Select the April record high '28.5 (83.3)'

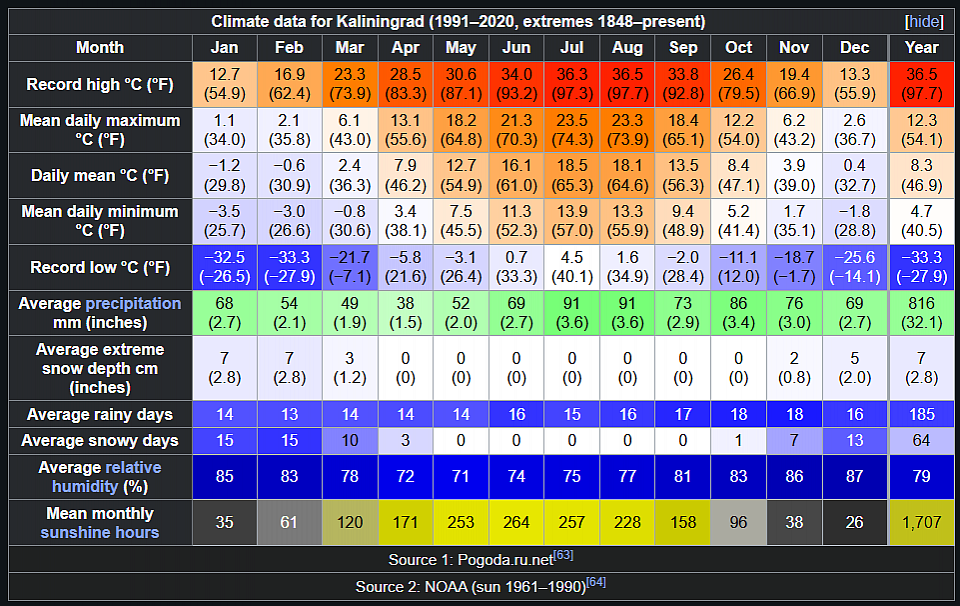coord(405,84)
